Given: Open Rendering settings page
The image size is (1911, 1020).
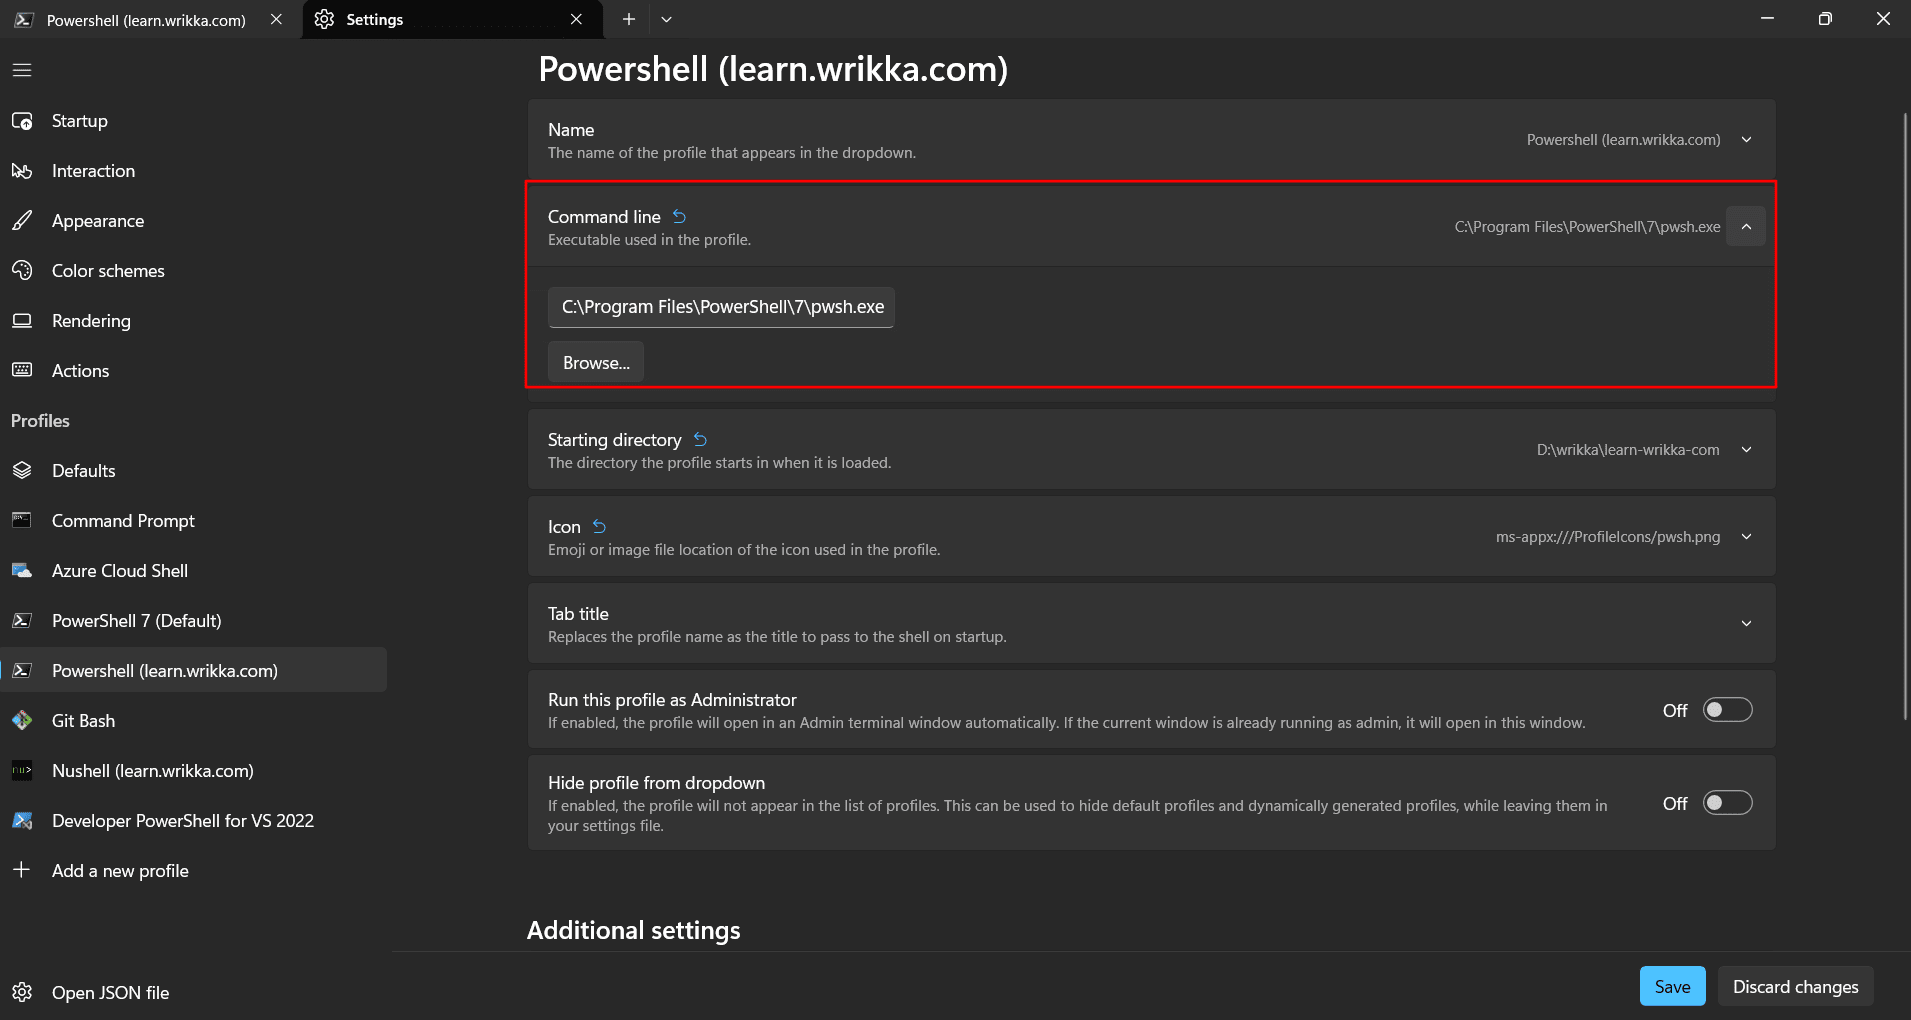Looking at the screenshot, I should [194, 321].
